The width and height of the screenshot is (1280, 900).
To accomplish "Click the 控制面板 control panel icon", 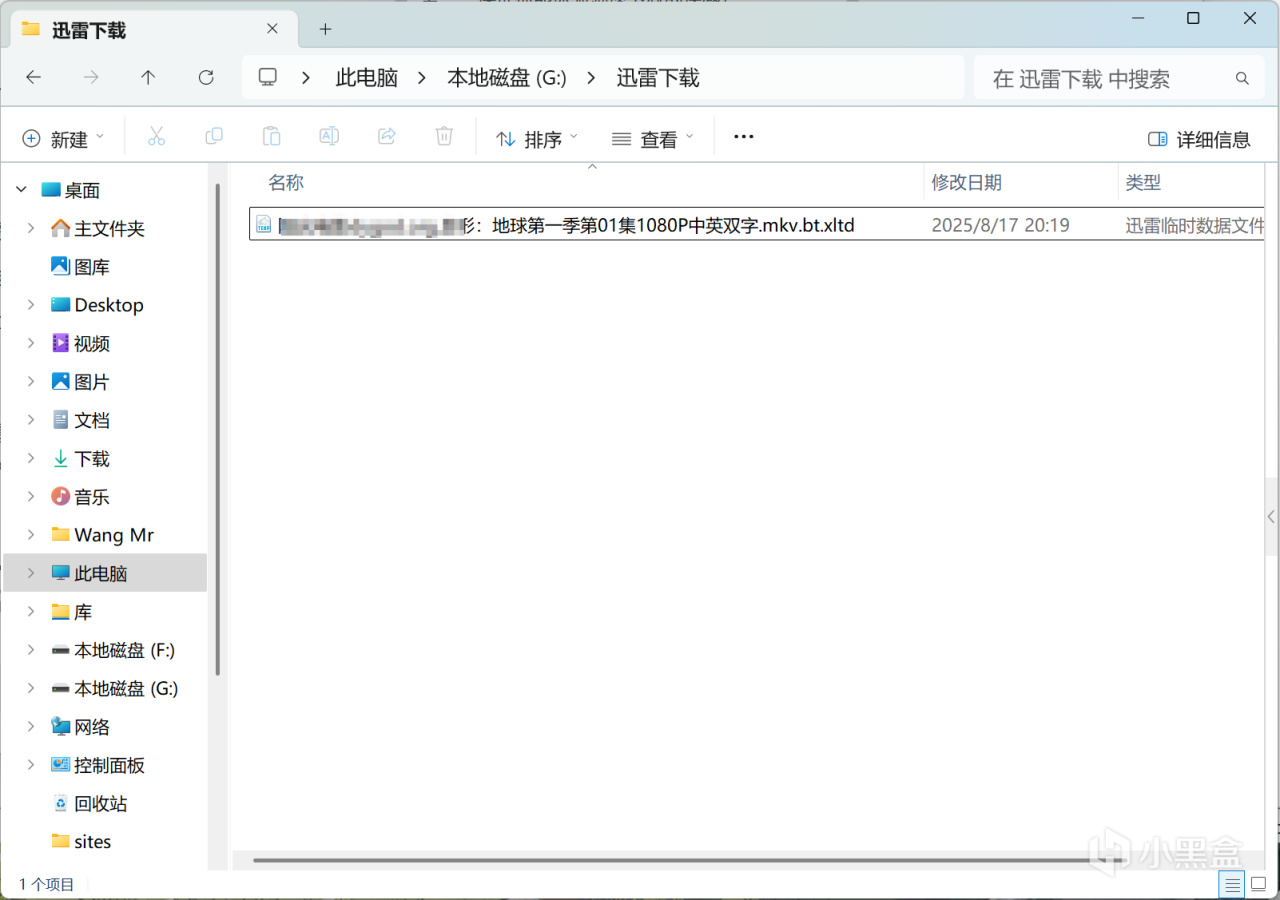I will click(x=60, y=764).
